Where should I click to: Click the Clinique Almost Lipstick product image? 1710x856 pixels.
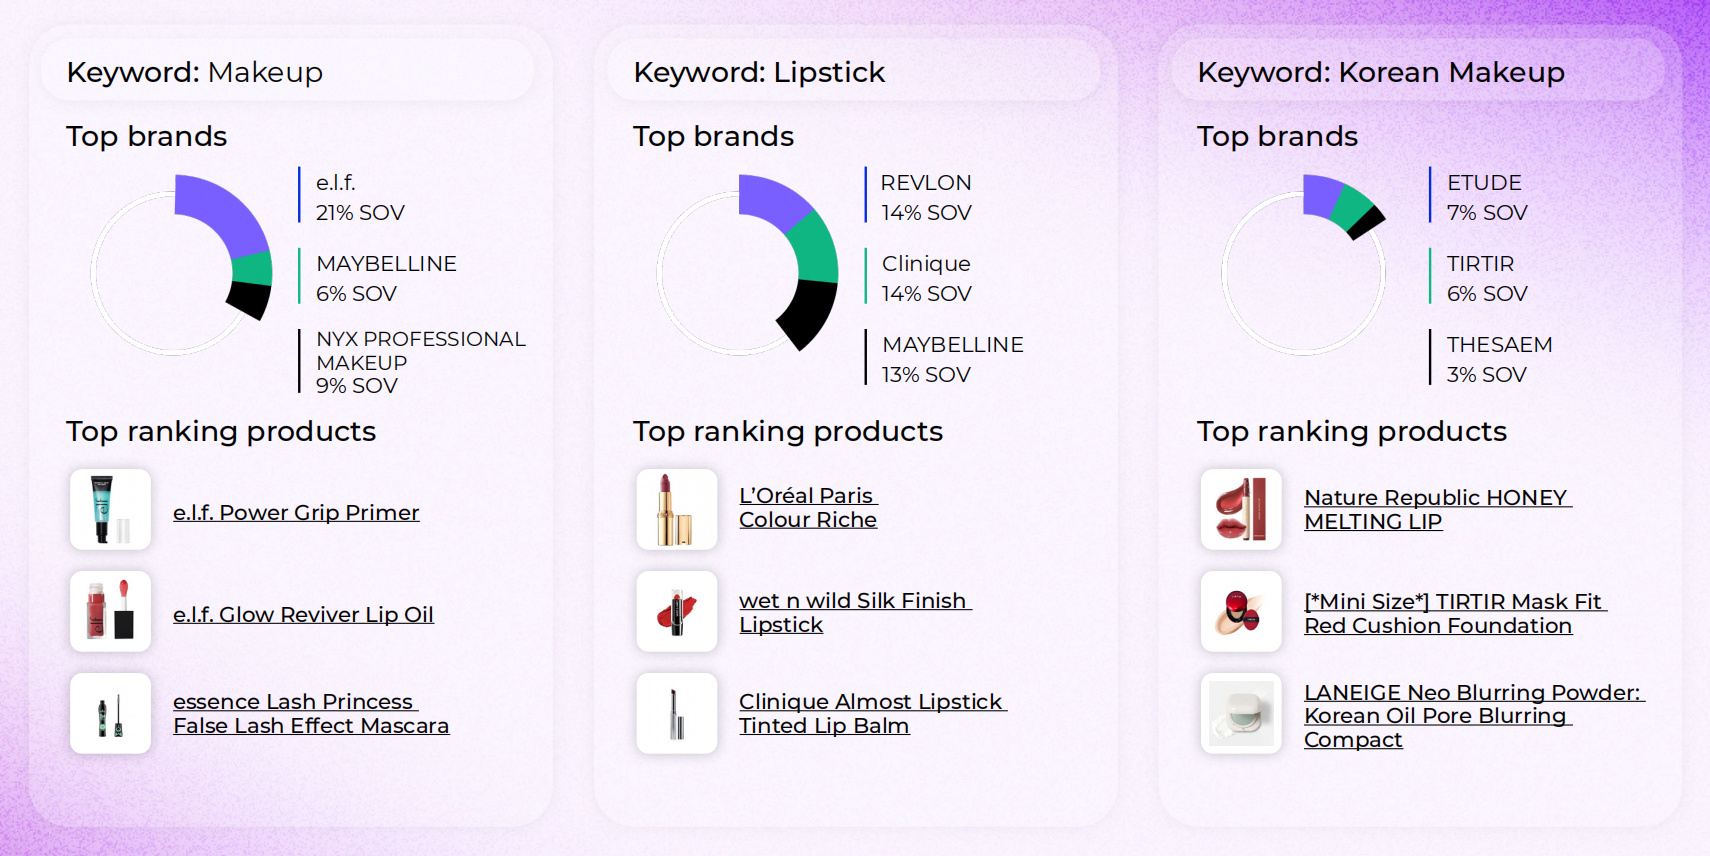(677, 714)
